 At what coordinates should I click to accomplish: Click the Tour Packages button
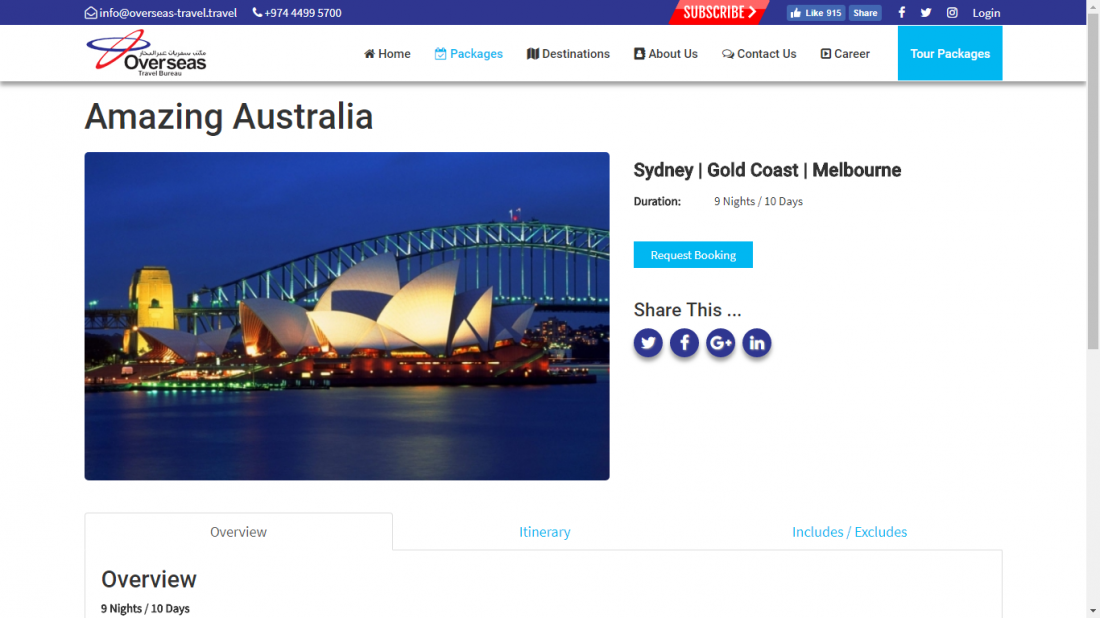tap(950, 53)
